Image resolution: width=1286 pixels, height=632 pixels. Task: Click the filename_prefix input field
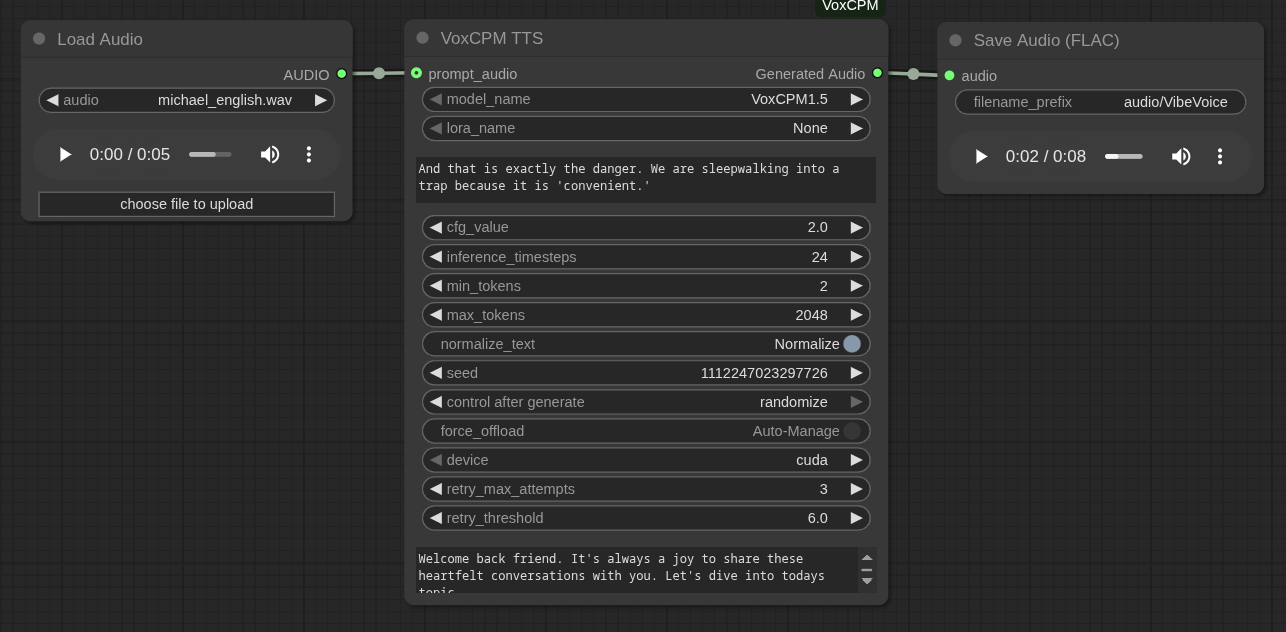coord(1100,102)
